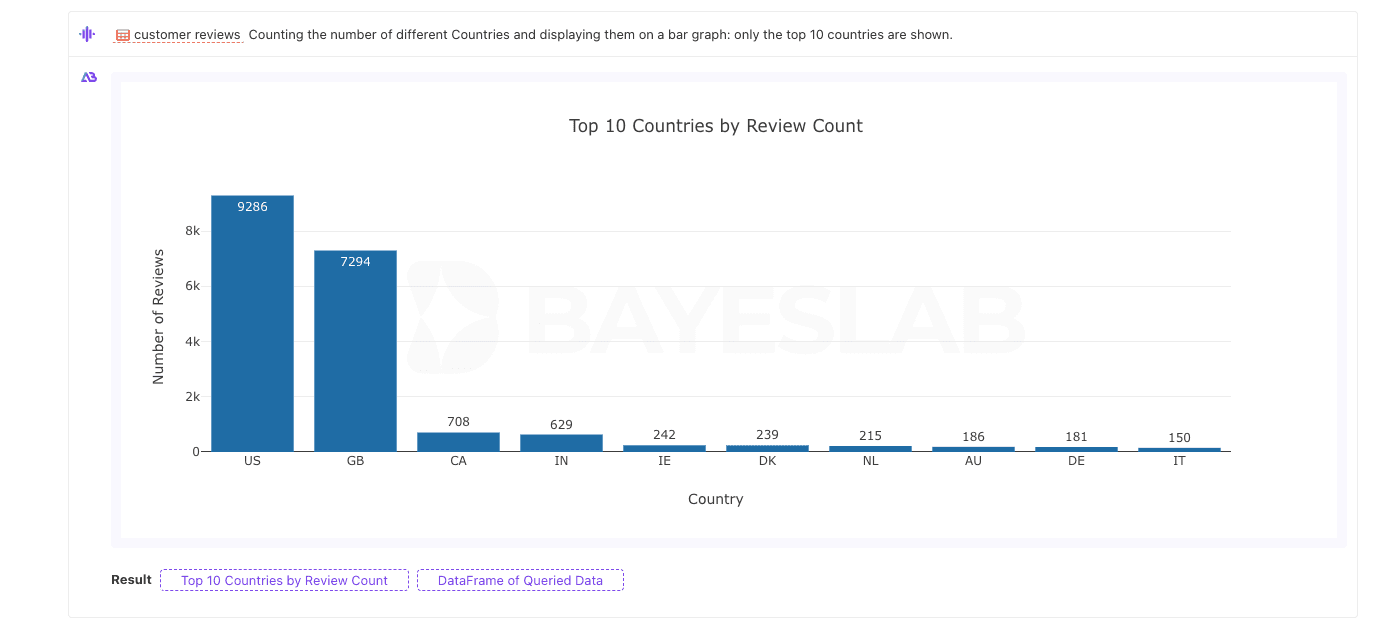Click the 6k y-axis tick

coord(192,286)
